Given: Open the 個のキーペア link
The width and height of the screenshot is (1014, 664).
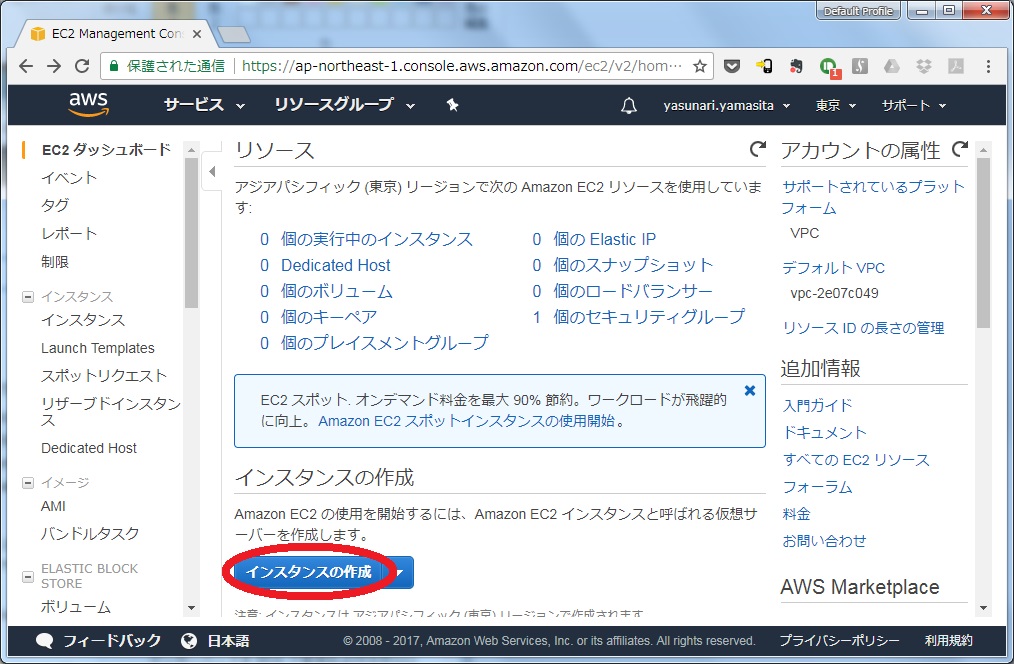Looking at the screenshot, I should [x=329, y=317].
